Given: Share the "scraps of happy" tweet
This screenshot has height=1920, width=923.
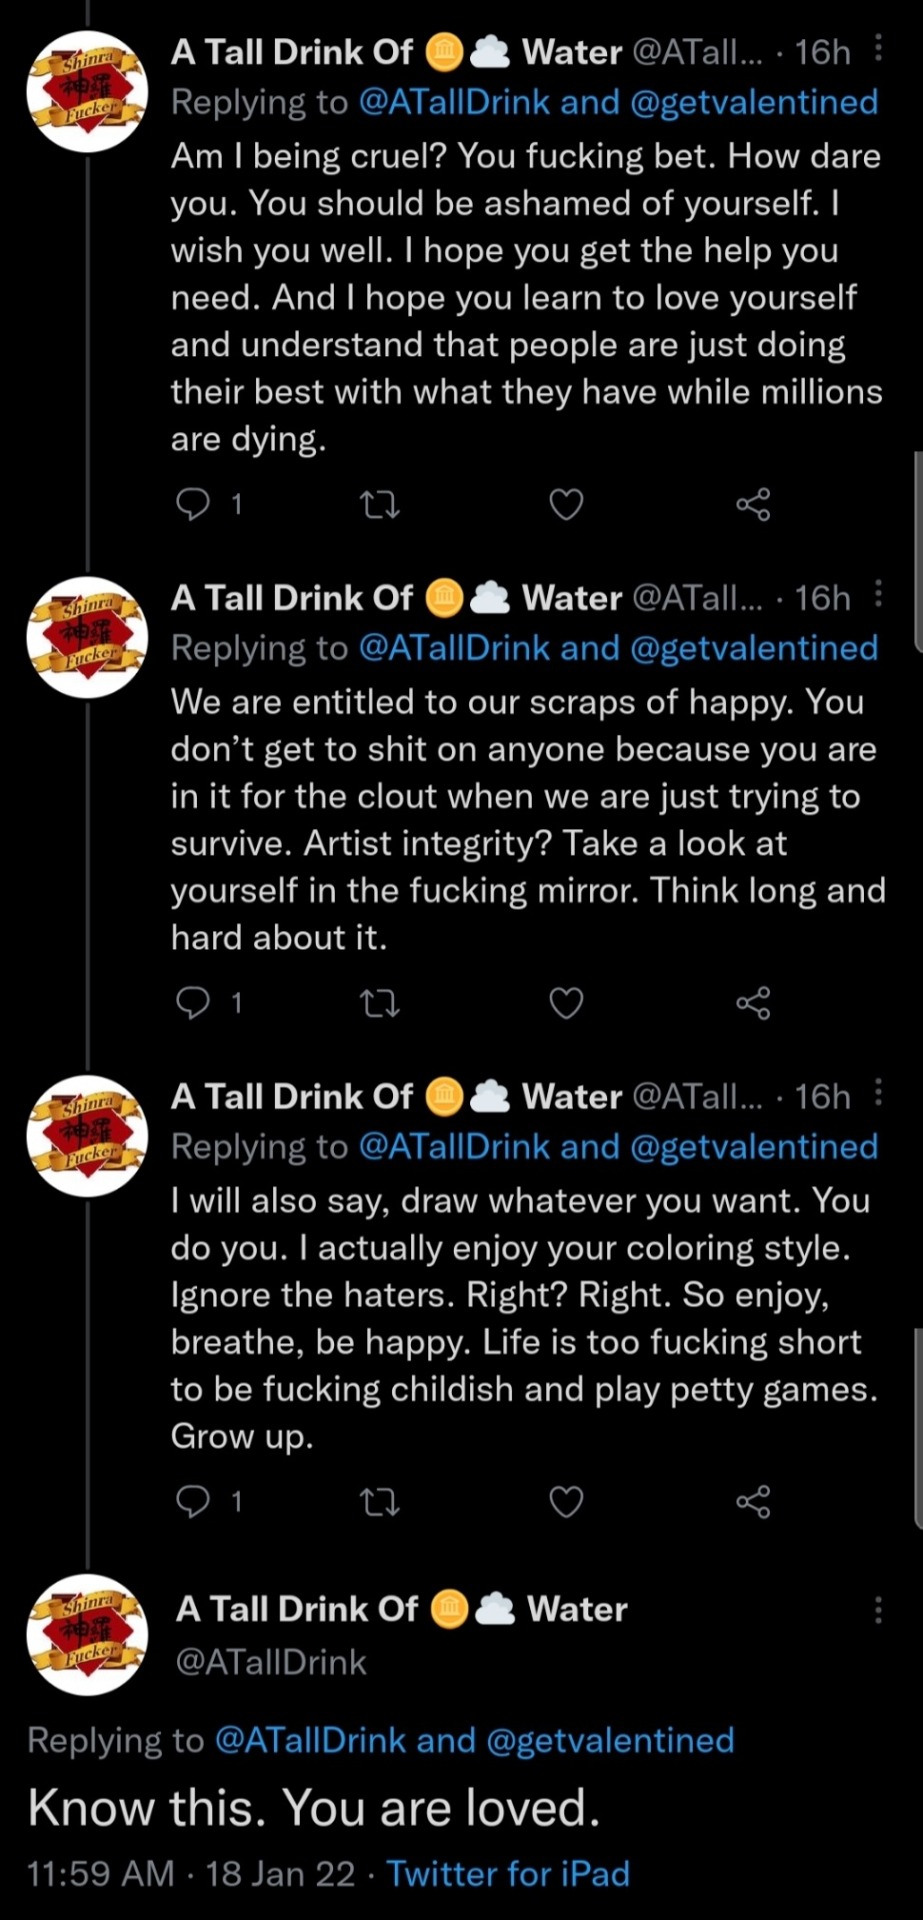Looking at the screenshot, I should coord(753,1002).
